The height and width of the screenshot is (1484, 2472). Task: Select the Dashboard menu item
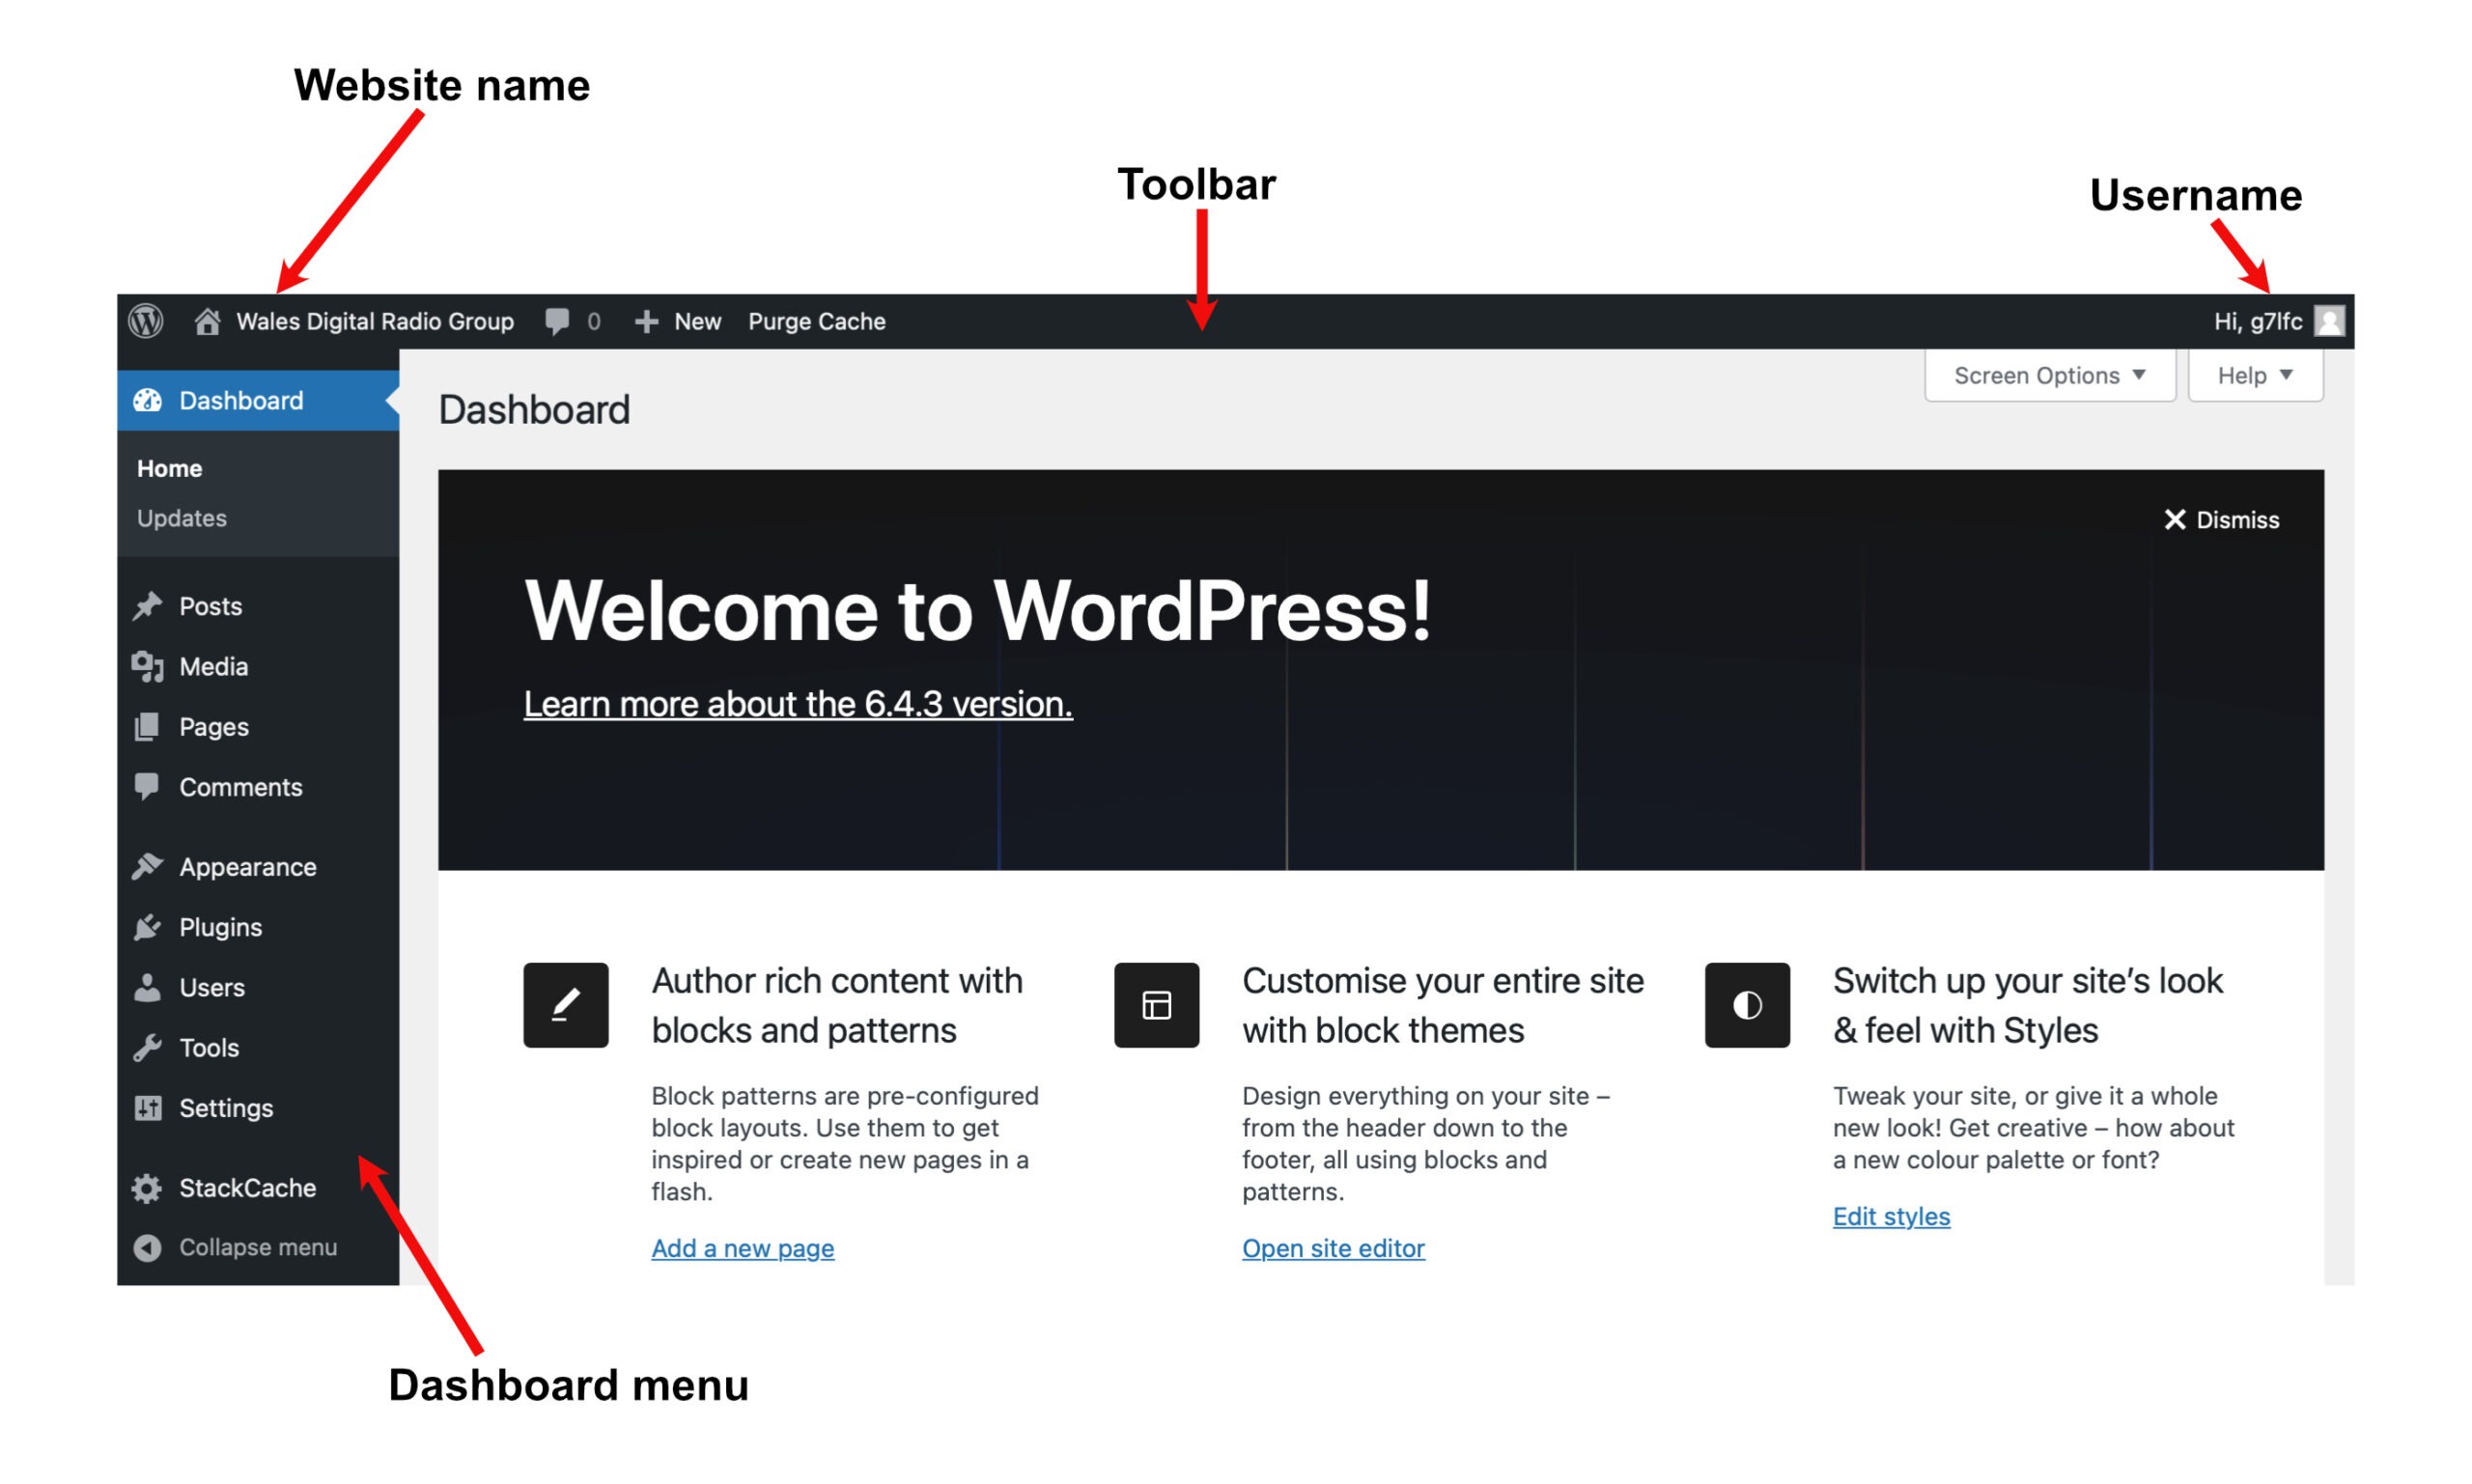coord(258,400)
